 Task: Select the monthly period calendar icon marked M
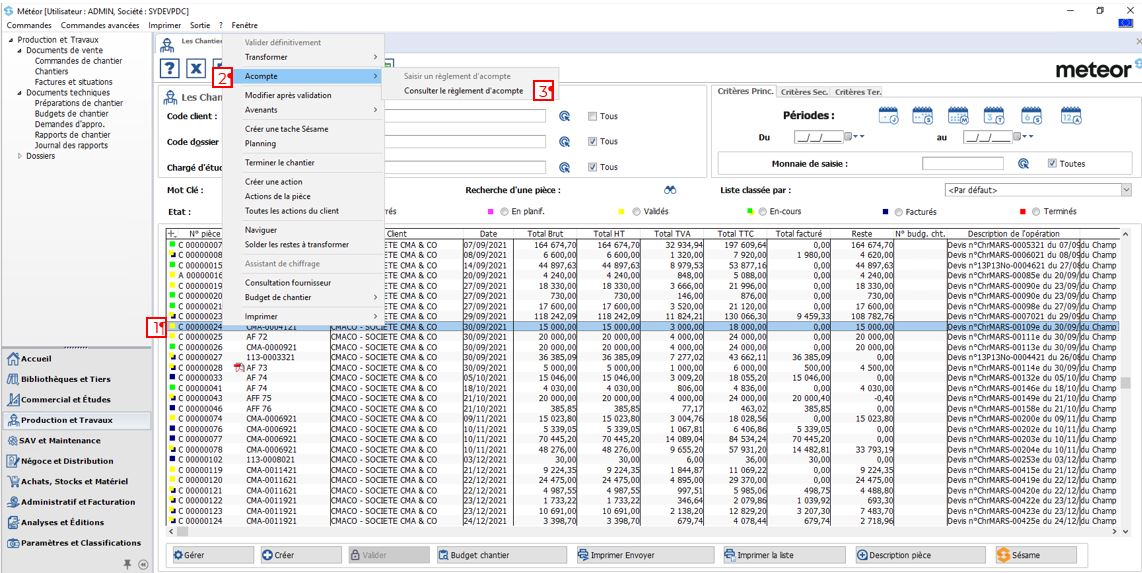[x=958, y=114]
